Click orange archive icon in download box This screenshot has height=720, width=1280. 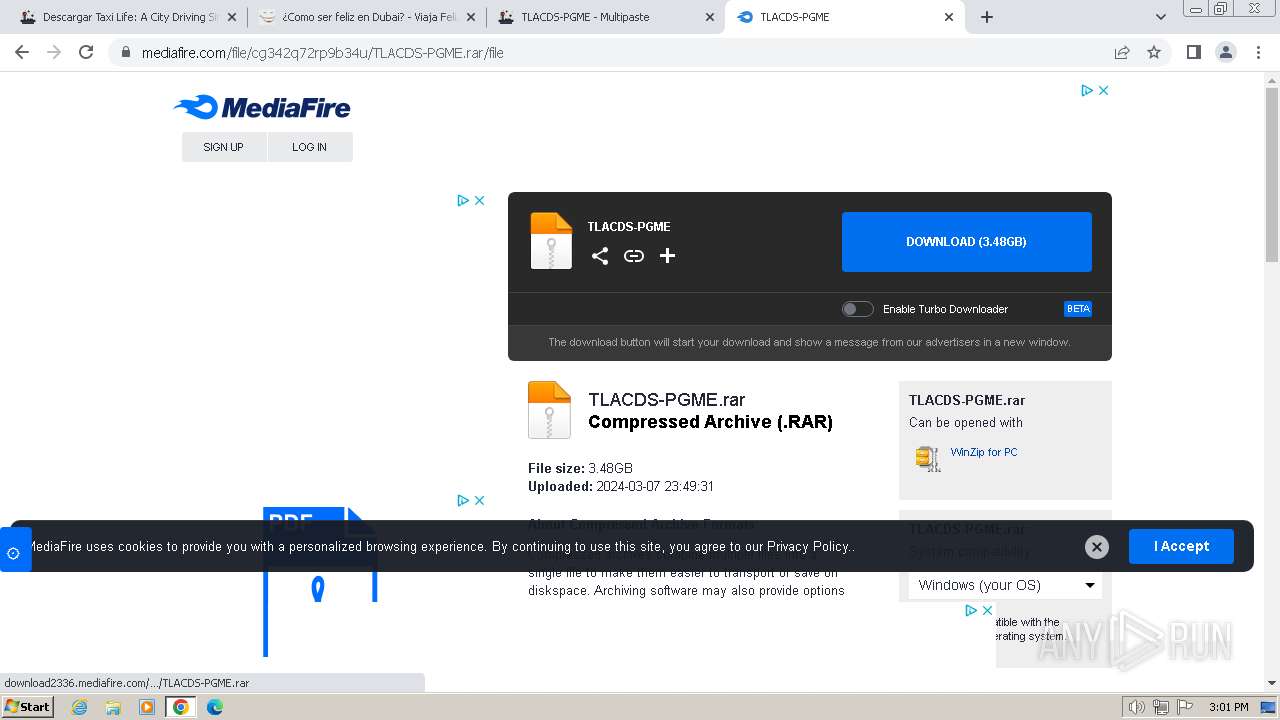pyautogui.click(x=551, y=241)
